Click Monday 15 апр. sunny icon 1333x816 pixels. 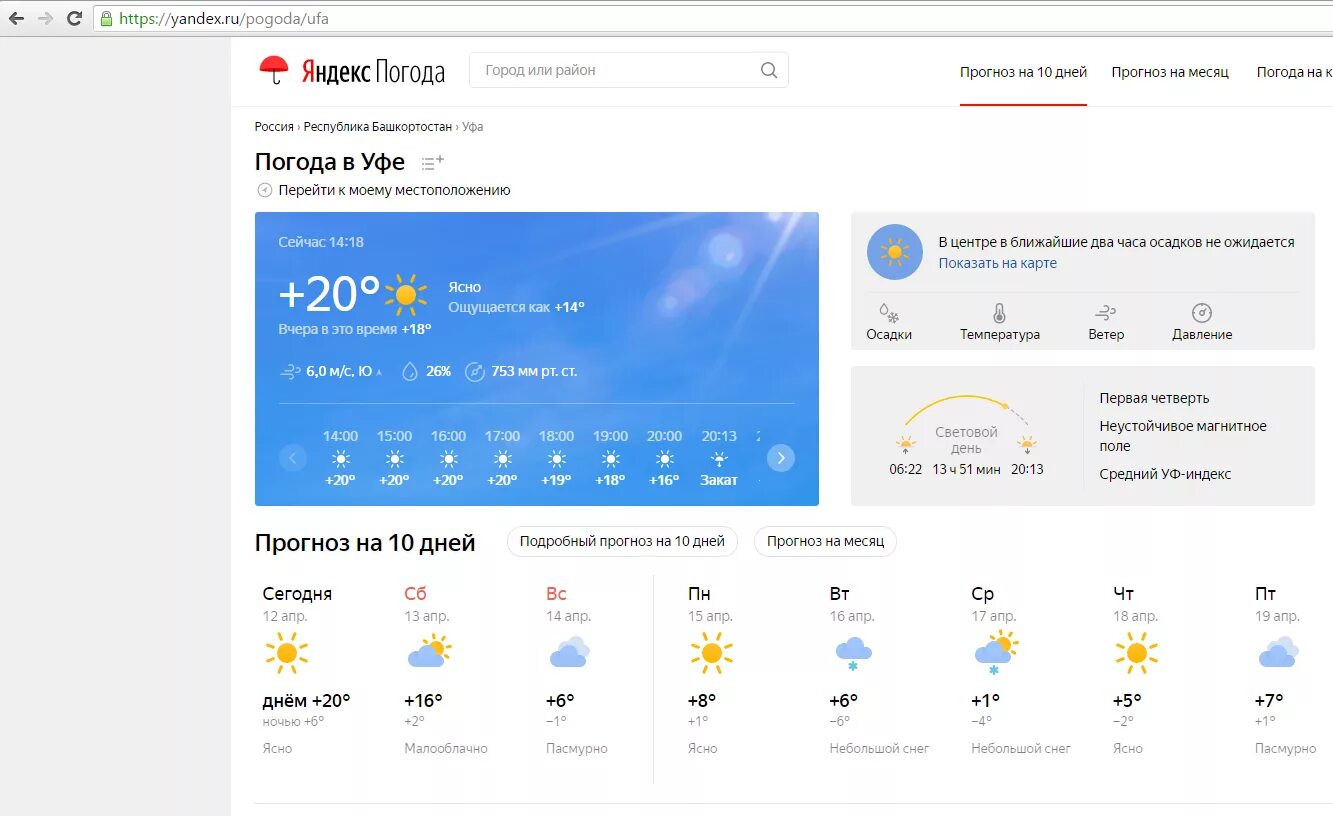[x=711, y=653]
